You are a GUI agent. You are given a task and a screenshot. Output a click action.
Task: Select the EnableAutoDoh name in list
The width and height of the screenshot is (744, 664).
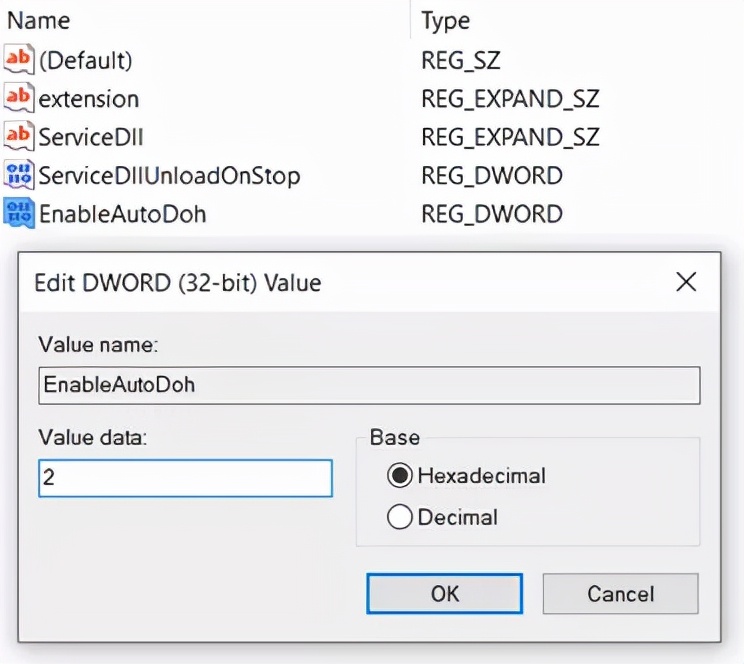pos(122,213)
